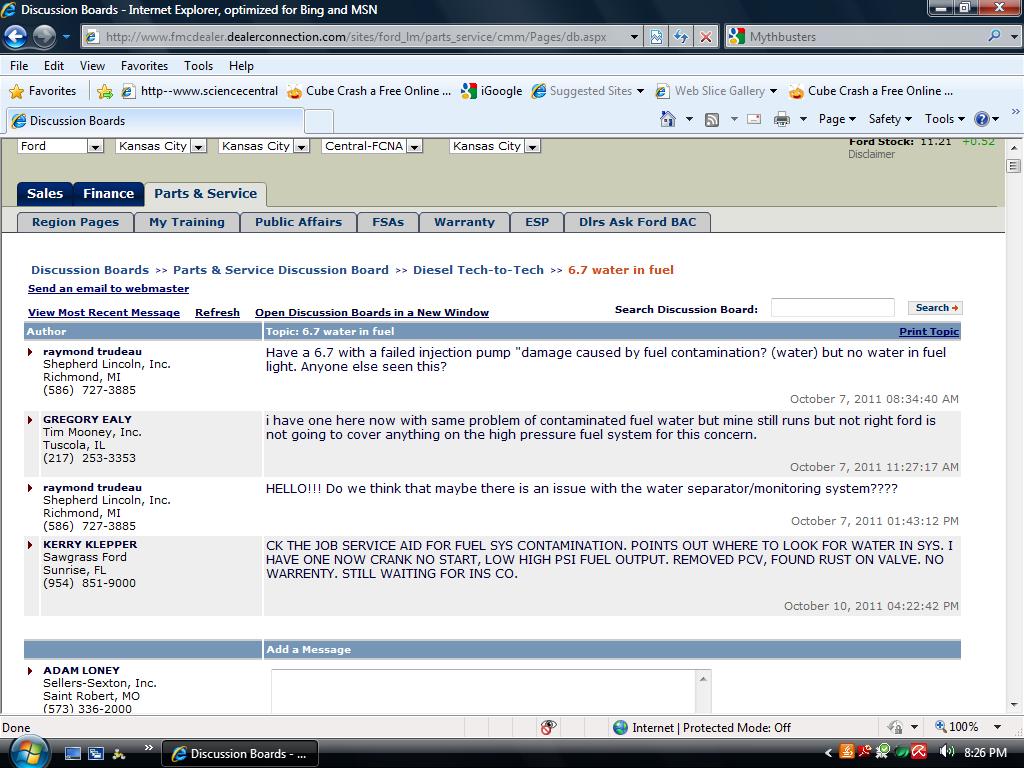Click the address bar URL field

tap(356, 37)
